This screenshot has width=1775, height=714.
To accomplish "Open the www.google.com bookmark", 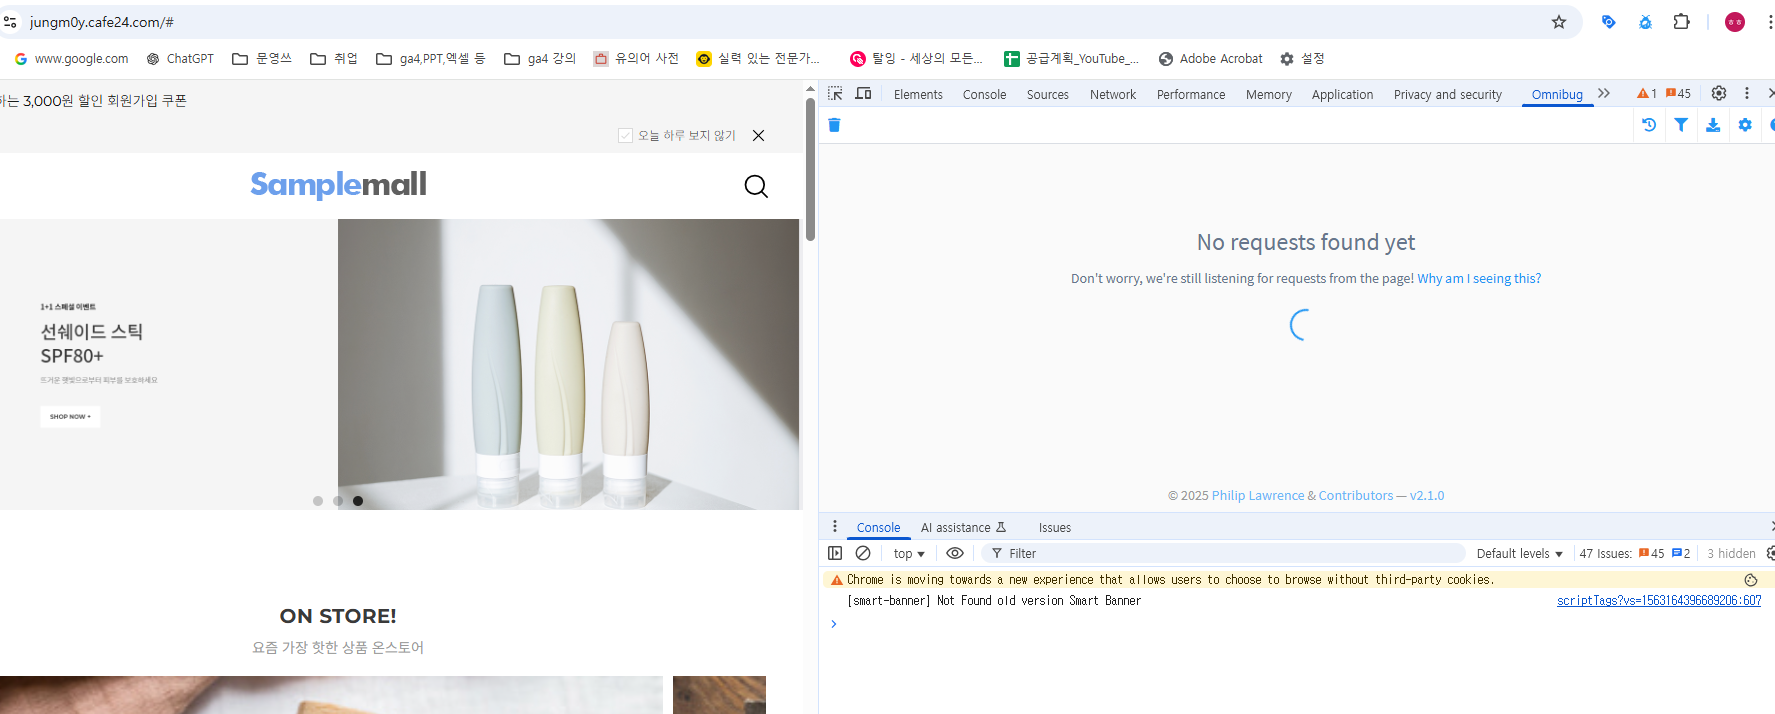I will [72, 59].
